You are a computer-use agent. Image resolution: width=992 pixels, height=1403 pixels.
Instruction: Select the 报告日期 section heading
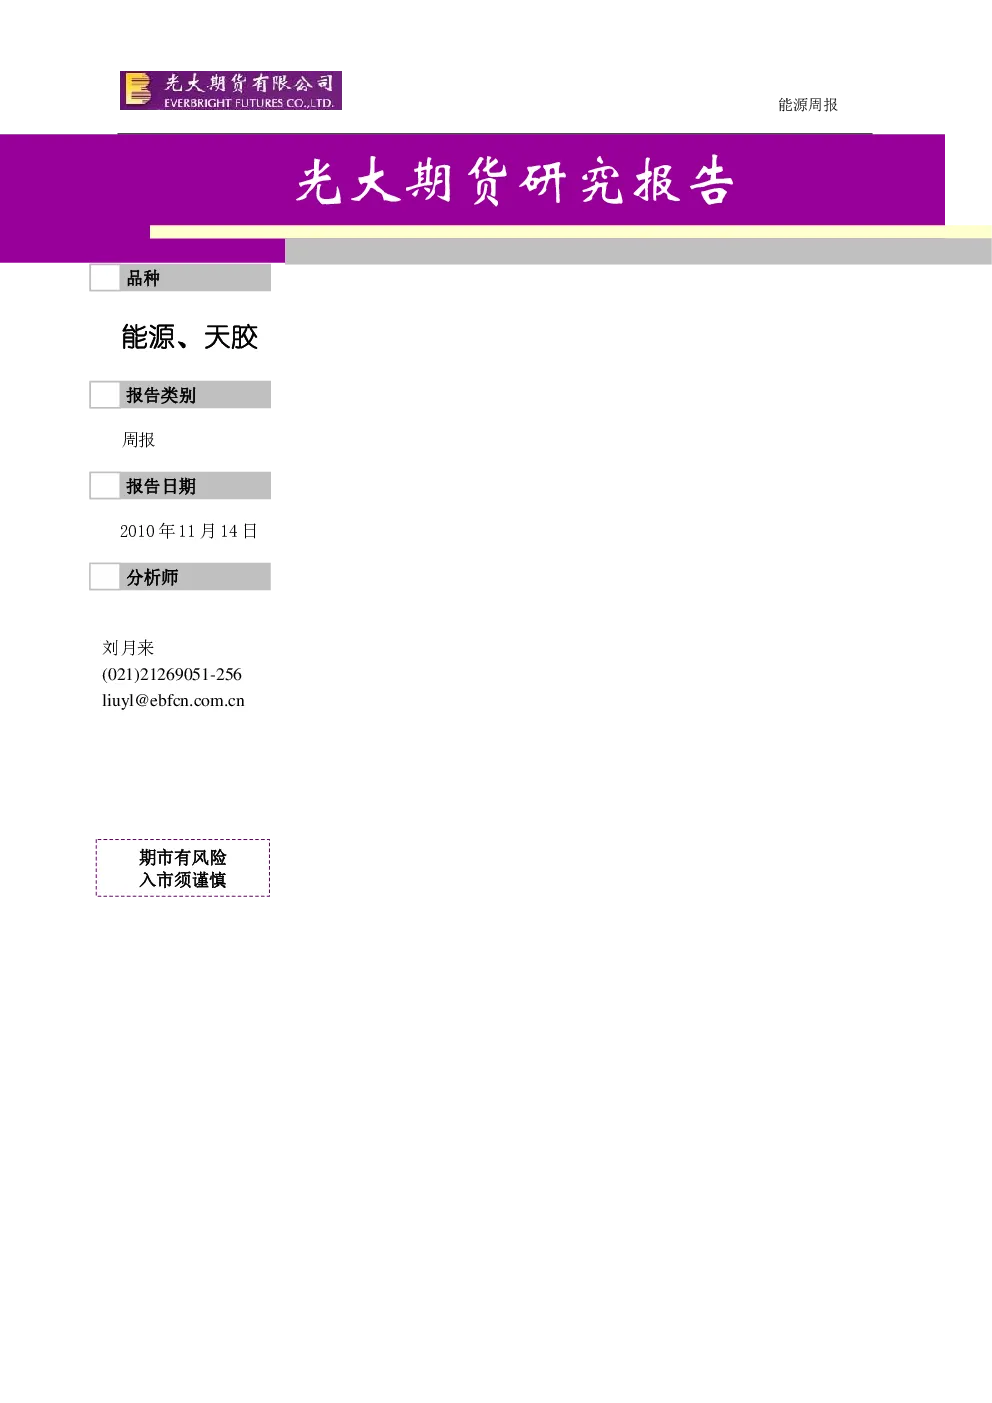click(x=161, y=486)
